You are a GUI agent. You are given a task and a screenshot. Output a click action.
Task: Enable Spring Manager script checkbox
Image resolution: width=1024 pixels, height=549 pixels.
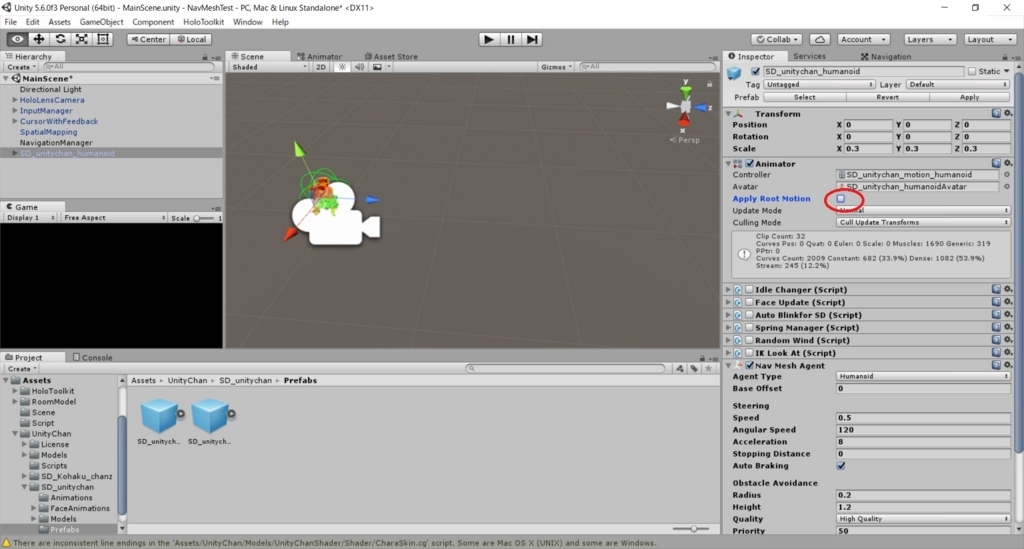coord(750,327)
